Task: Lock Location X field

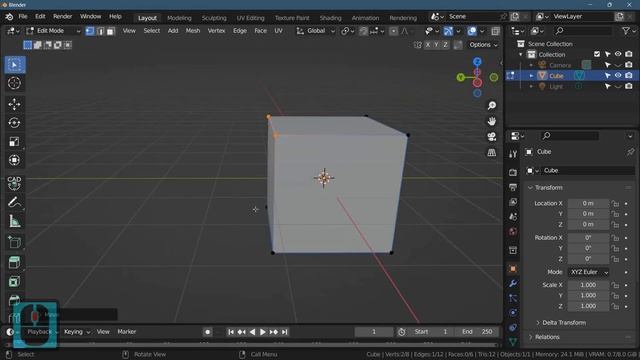Action: [x=615, y=203]
